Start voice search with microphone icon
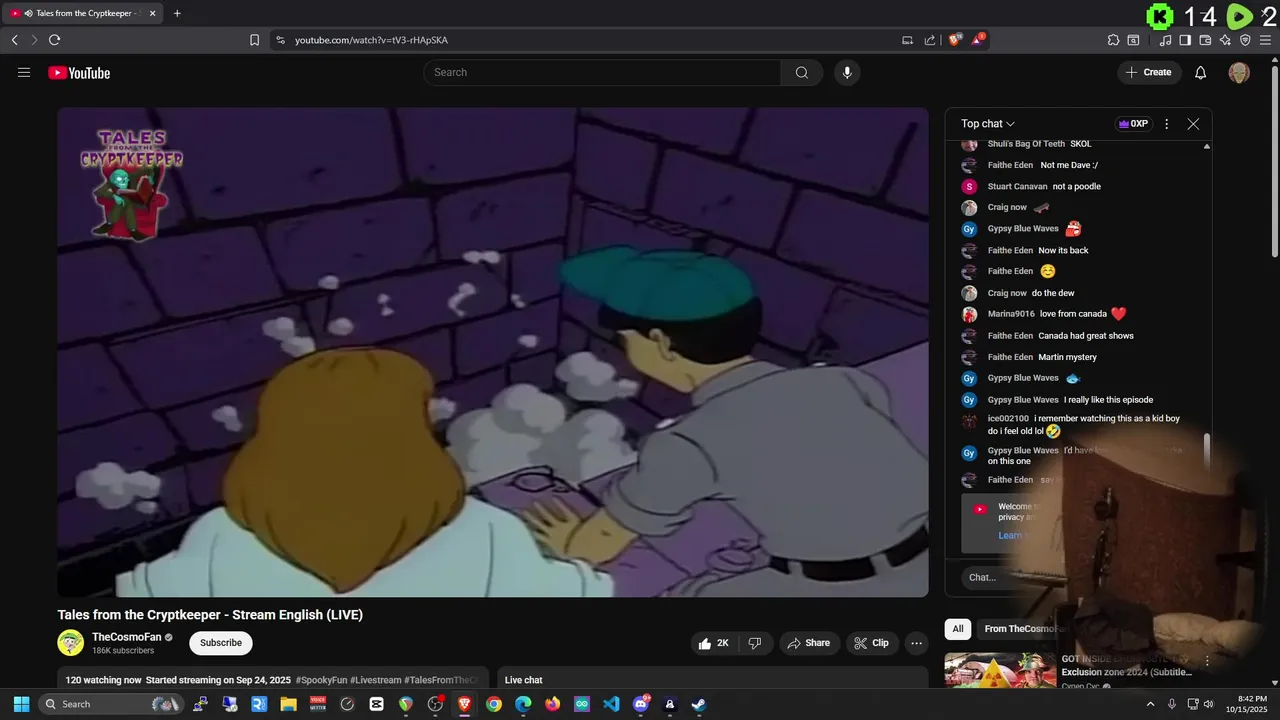Viewport: 1280px width, 720px height. [847, 72]
